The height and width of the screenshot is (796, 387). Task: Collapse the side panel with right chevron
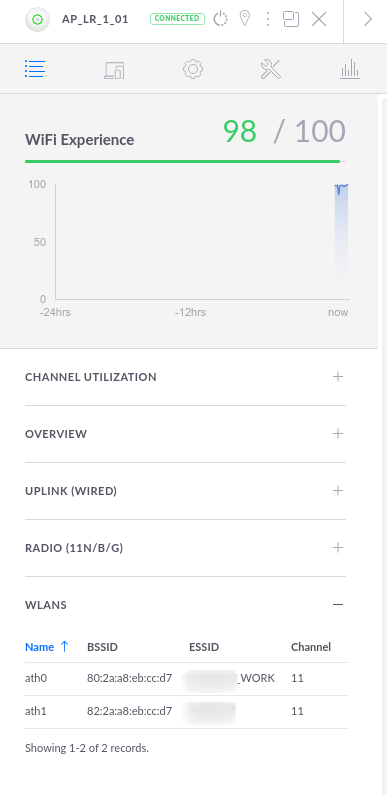368,19
